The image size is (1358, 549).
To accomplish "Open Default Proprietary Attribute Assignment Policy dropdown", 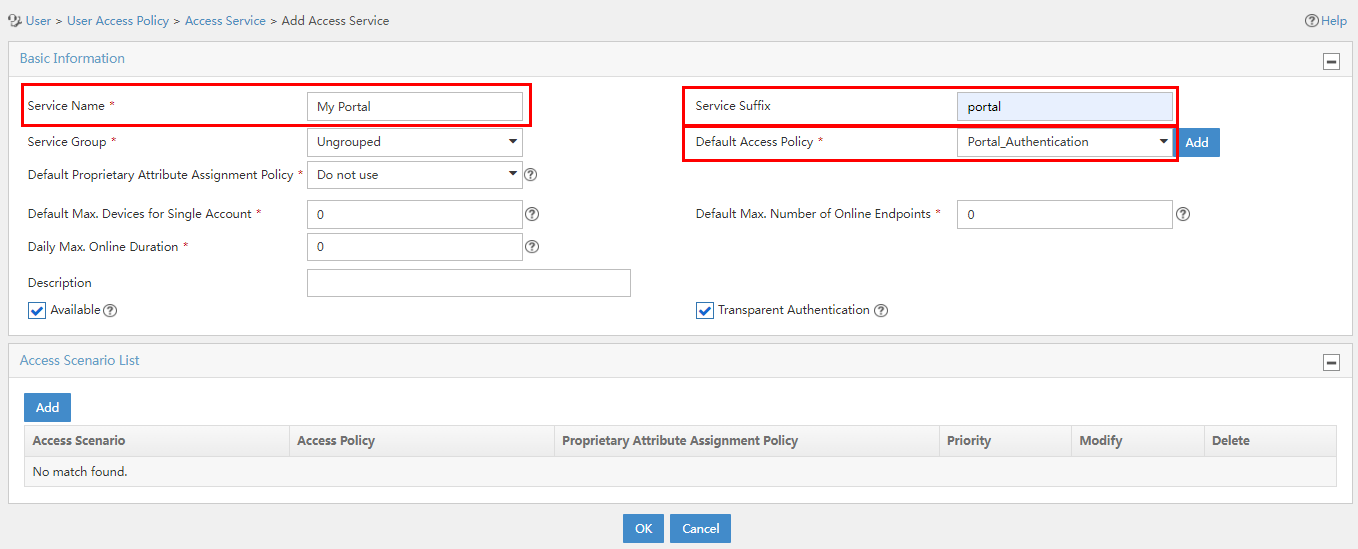I will click(415, 175).
